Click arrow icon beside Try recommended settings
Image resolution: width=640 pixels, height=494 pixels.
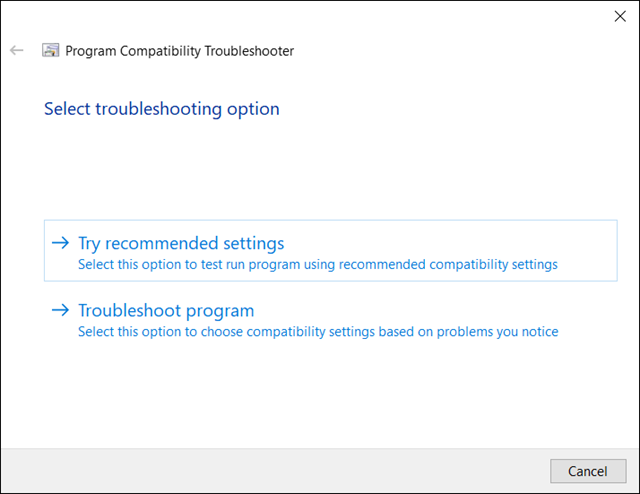(x=60, y=243)
